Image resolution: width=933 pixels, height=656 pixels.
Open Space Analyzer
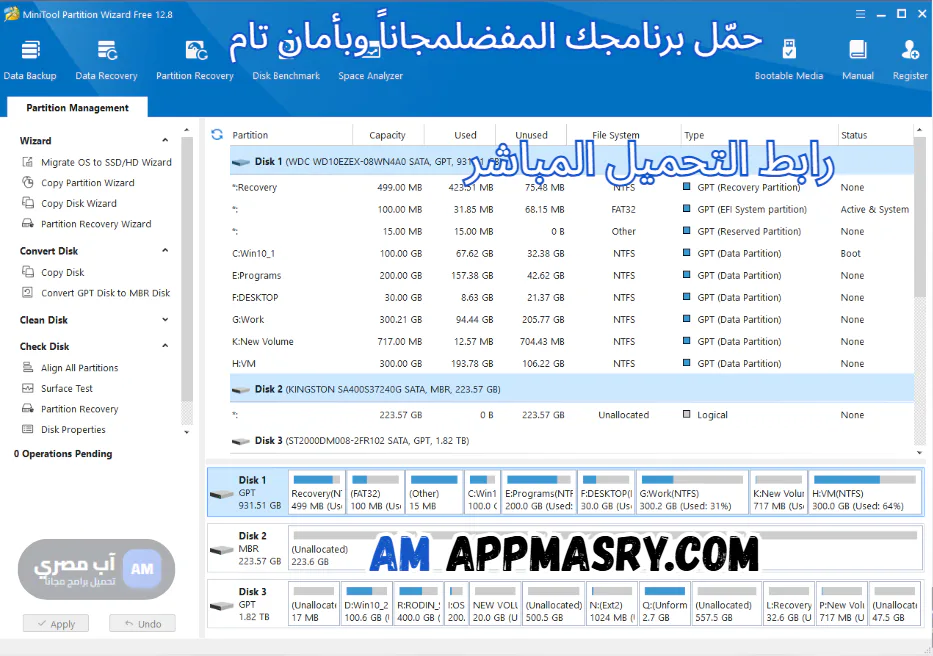(371, 60)
